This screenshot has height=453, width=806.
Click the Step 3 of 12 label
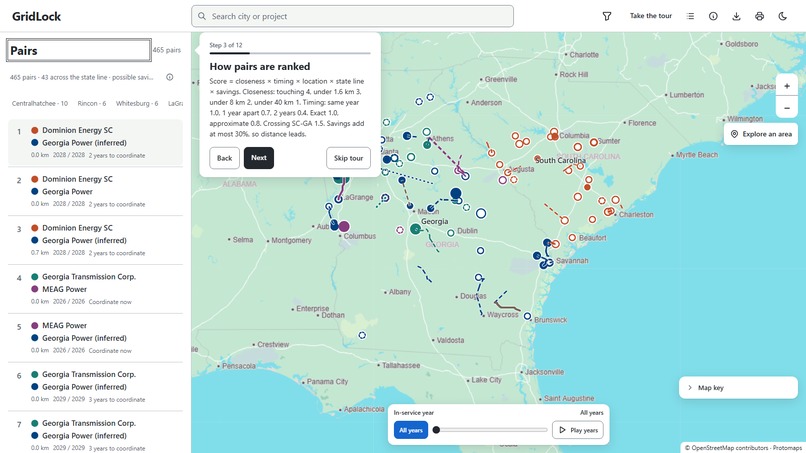(x=226, y=45)
